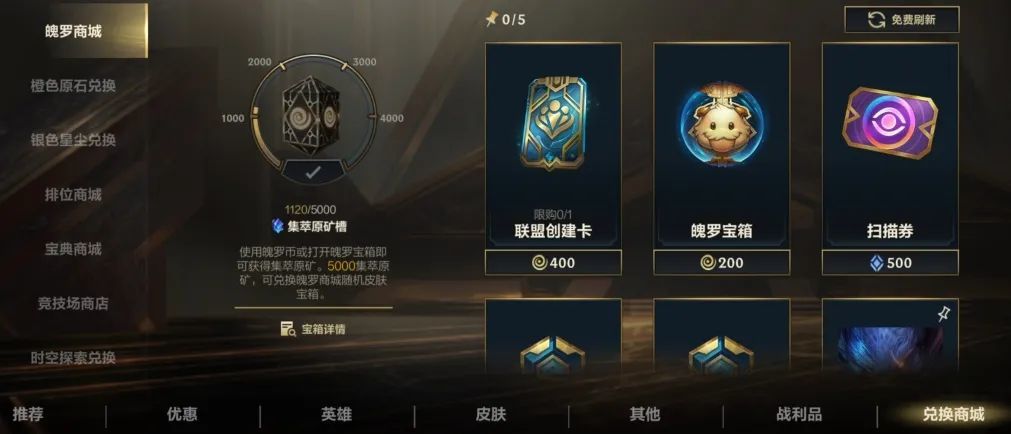Open the 联盟创建卡 card icon
The width and height of the screenshot is (1011, 434).
point(553,123)
